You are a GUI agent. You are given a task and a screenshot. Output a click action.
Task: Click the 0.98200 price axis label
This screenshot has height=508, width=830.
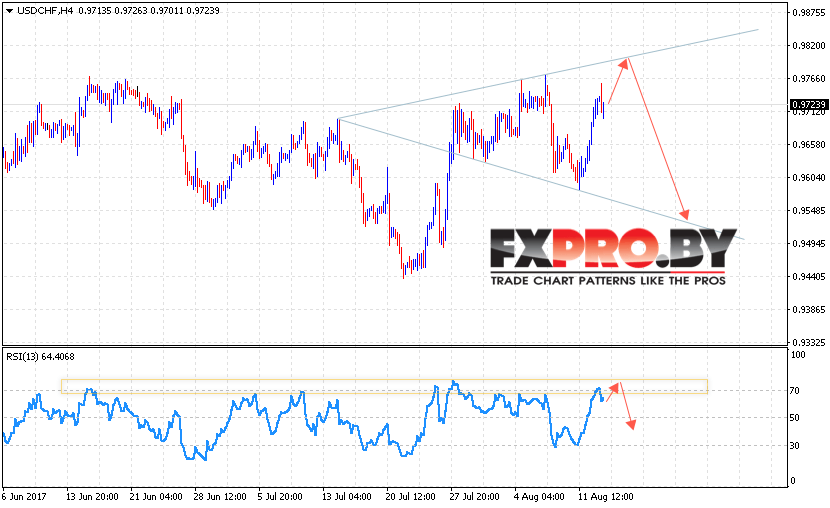(809, 46)
